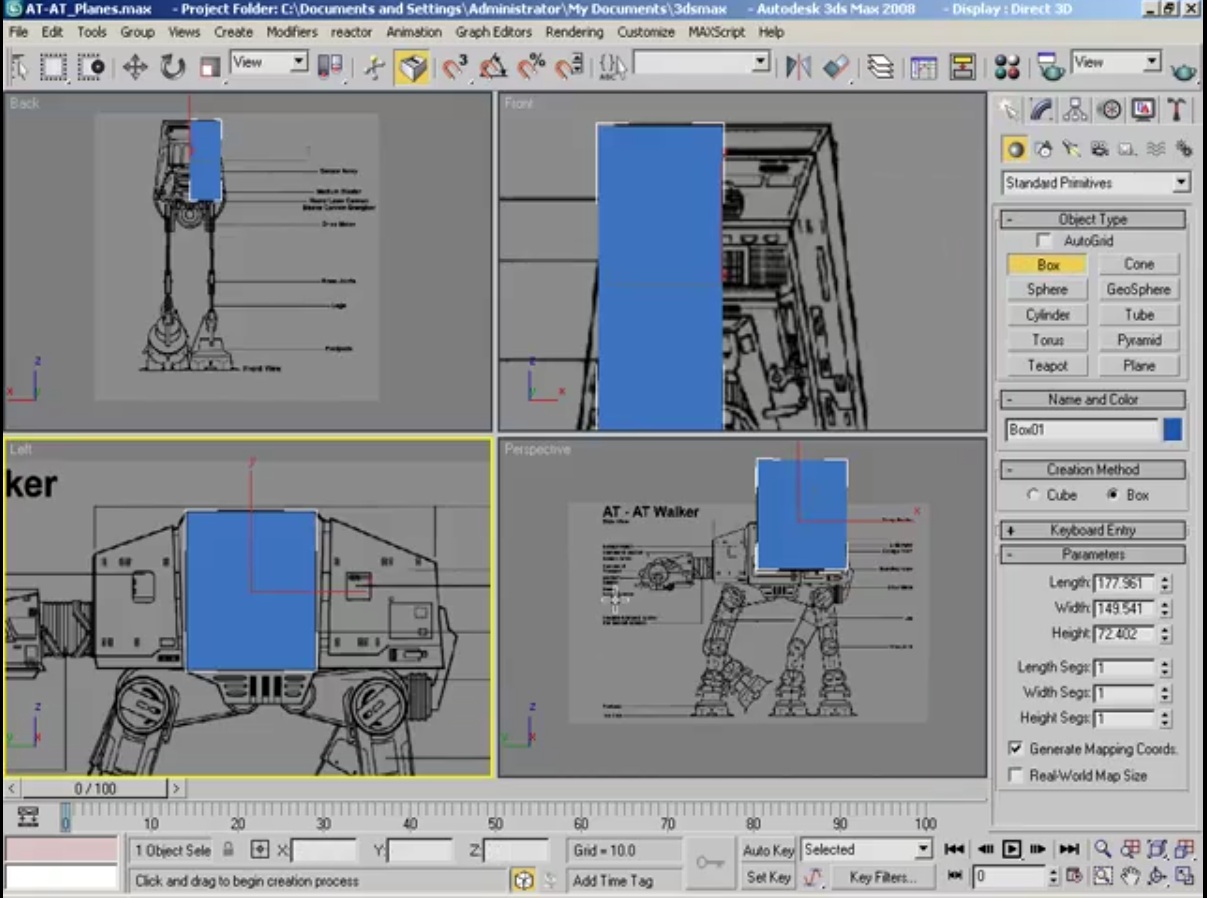Activate the Select and Rotate tool
1207x898 pixels.
(x=173, y=67)
